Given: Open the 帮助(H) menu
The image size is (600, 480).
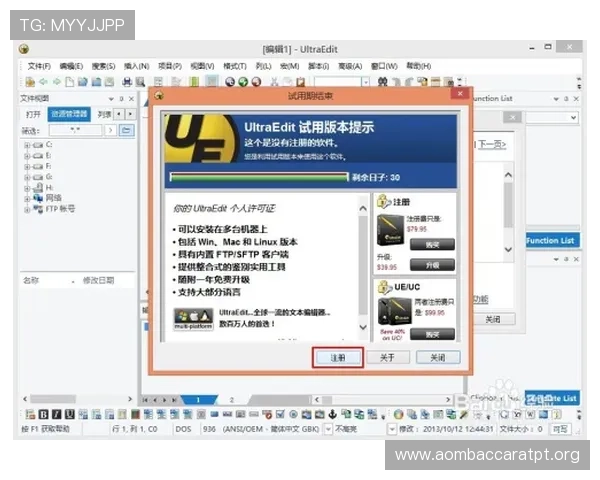Looking at the screenshot, I should tap(419, 66).
